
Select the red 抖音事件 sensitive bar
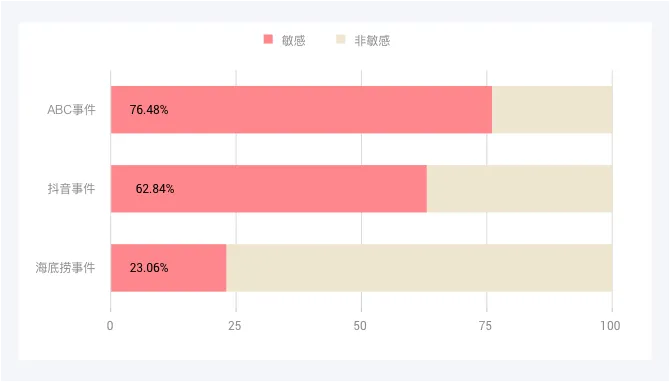click(269, 189)
